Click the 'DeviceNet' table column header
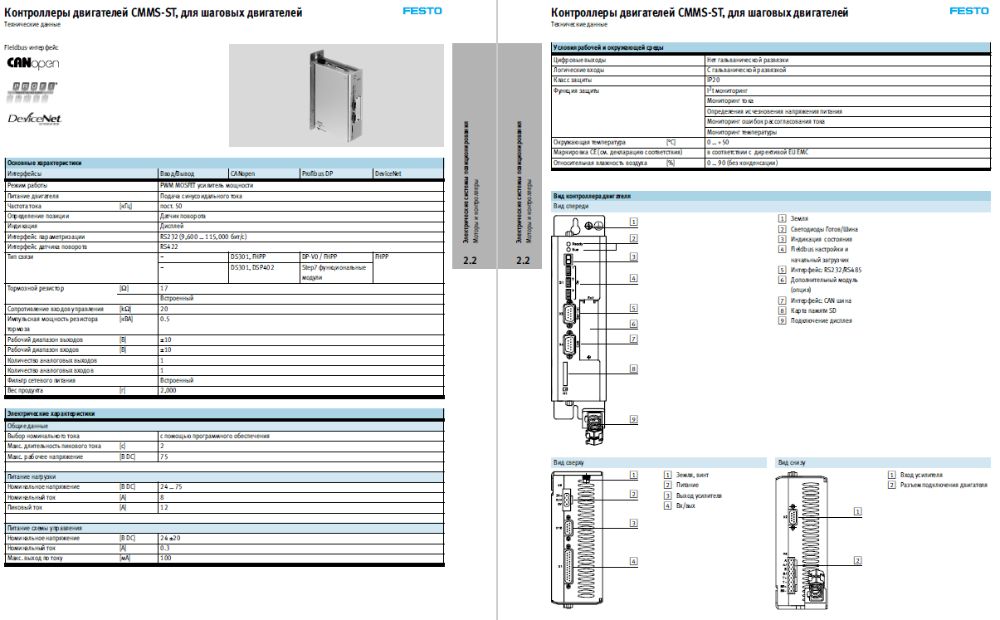Viewport: 1000px width, 620px height. click(x=388, y=173)
